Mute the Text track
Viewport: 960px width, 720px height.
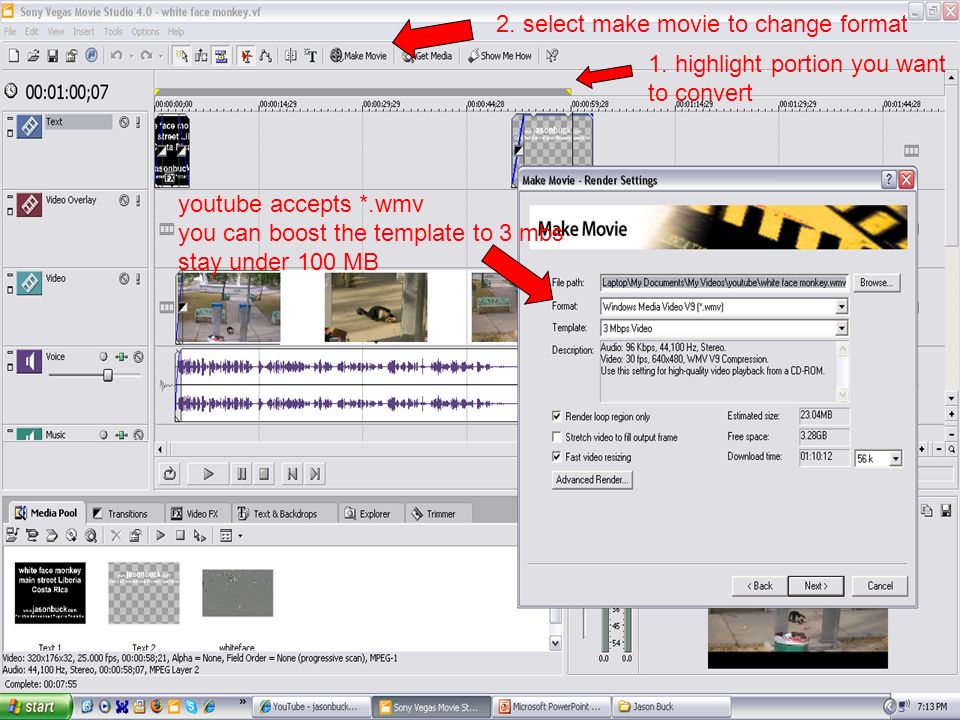pyautogui.click(x=124, y=122)
